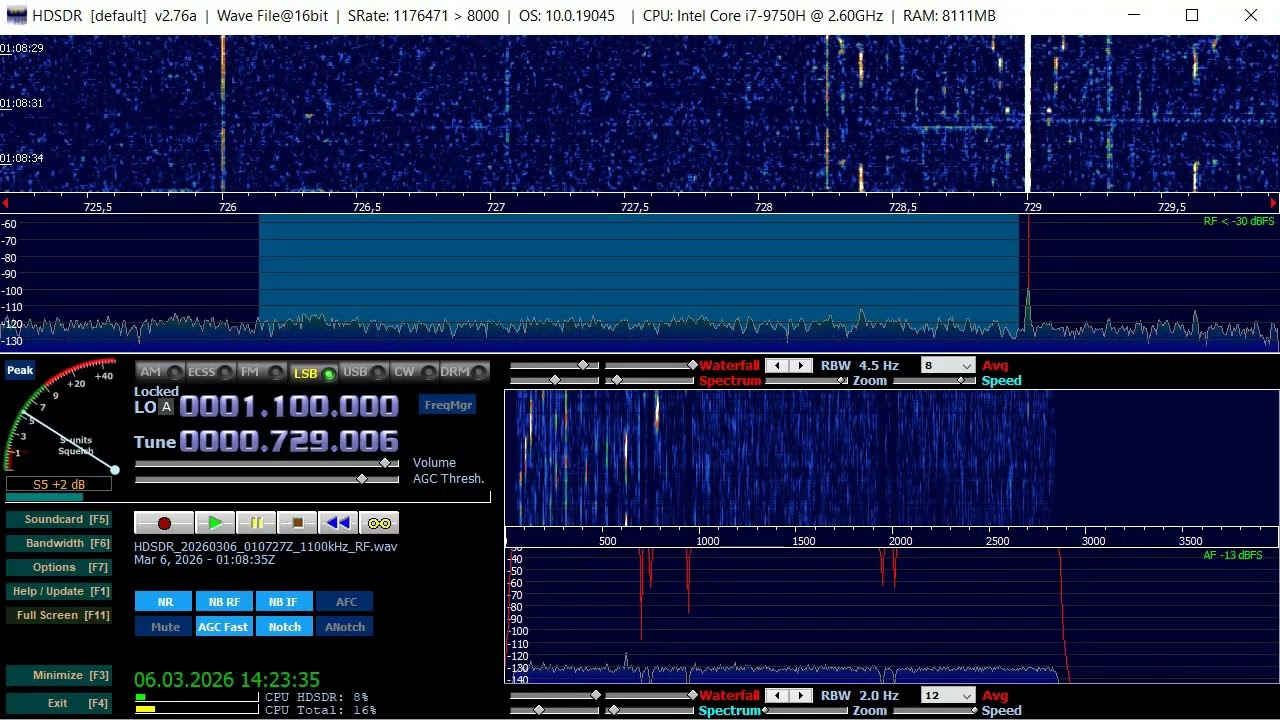Click the RF Zoom slider
The image size is (1280, 720).
(x=807, y=381)
